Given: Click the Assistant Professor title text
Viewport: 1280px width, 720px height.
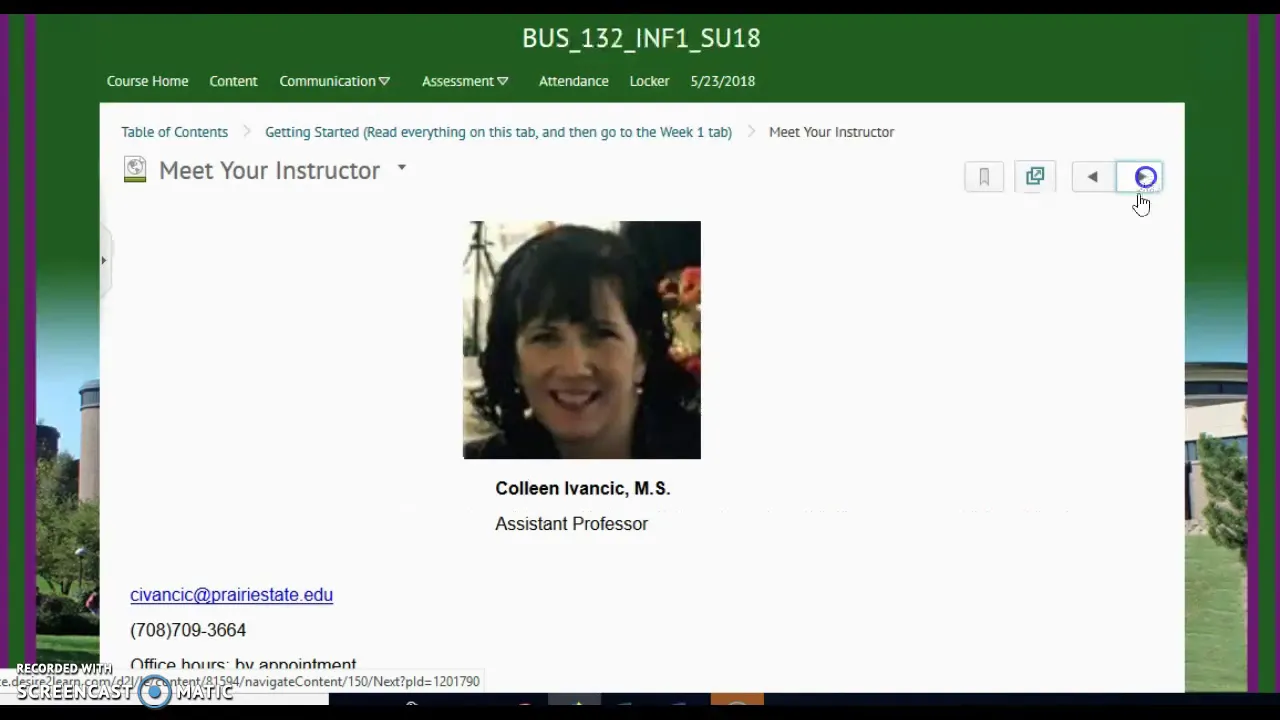Looking at the screenshot, I should click(x=571, y=524).
